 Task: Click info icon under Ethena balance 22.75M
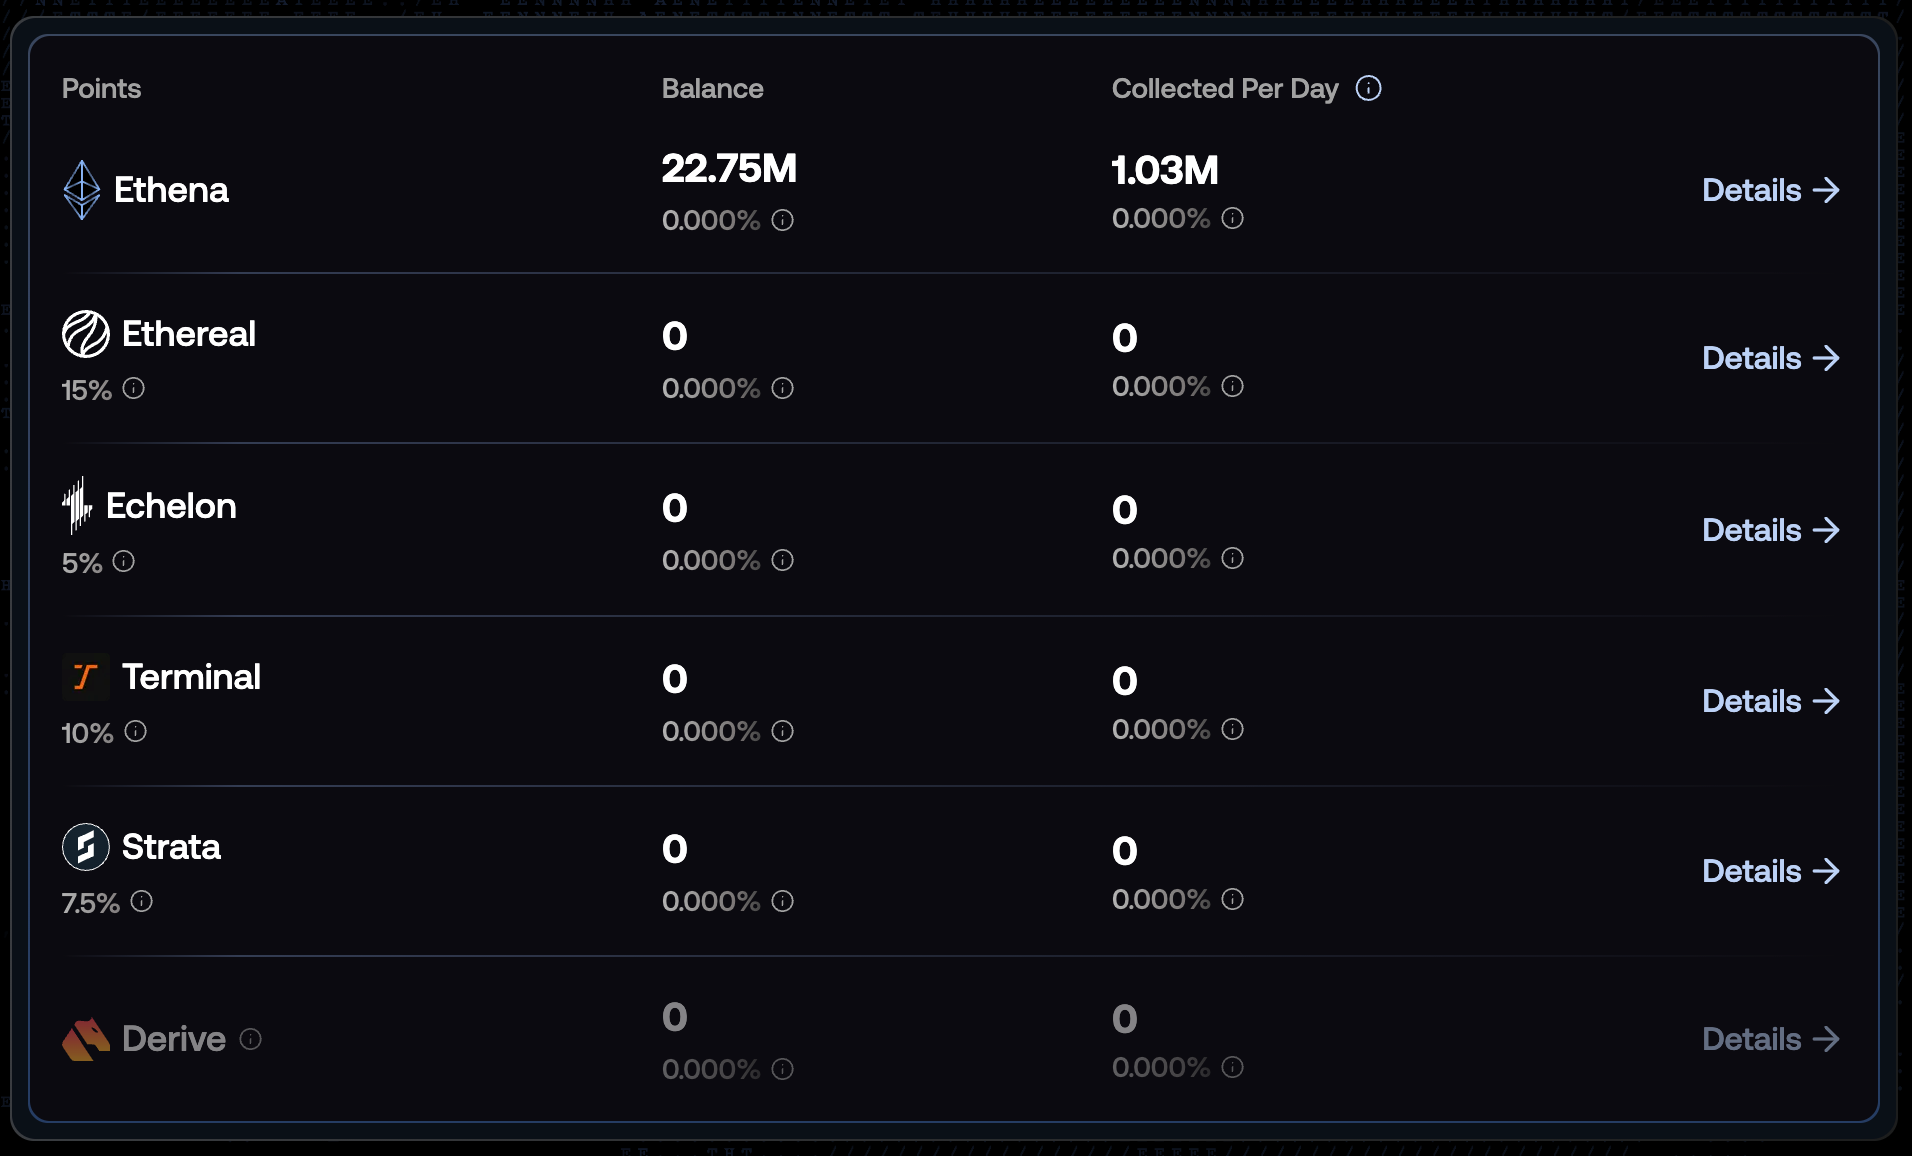tap(783, 220)
